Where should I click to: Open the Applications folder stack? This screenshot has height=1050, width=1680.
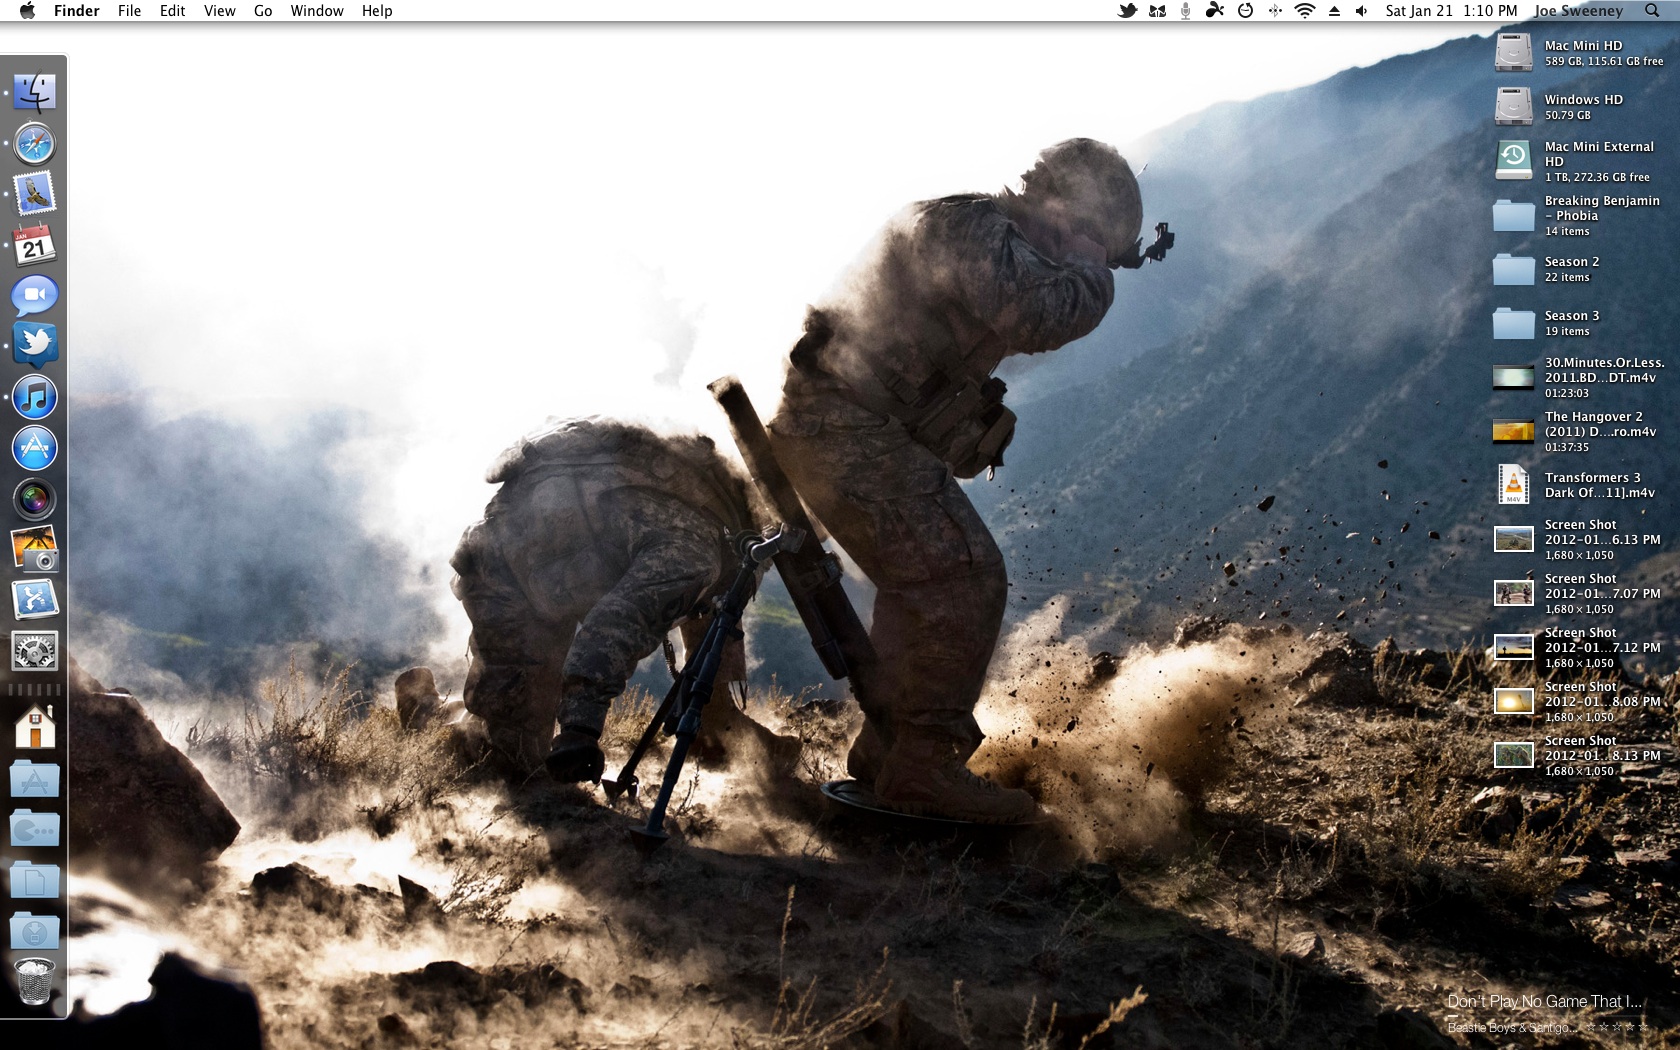(34, 779)
